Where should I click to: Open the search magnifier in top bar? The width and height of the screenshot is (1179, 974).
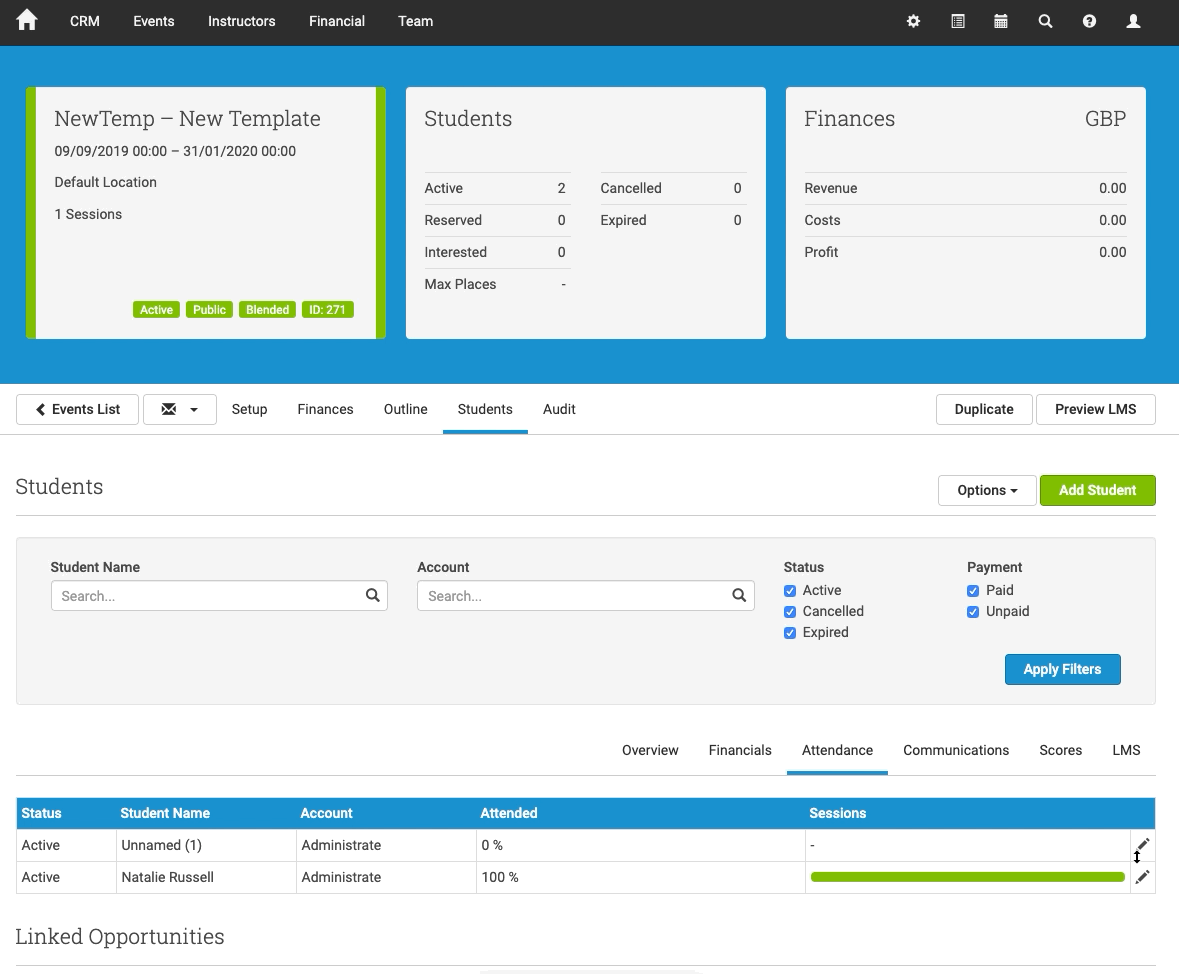[1045, 21]
